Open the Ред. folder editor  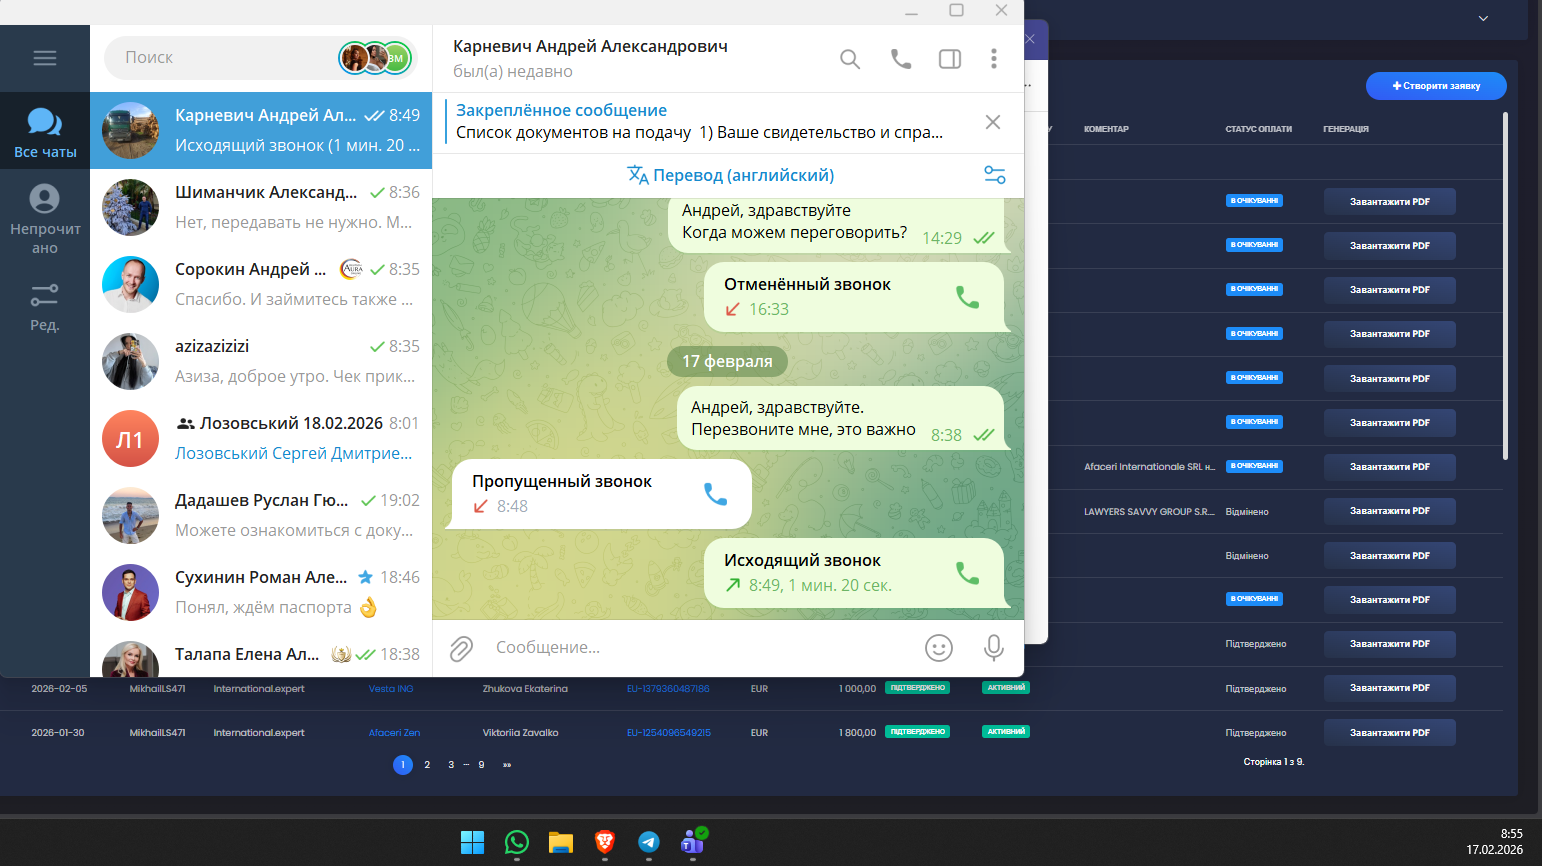45,306
